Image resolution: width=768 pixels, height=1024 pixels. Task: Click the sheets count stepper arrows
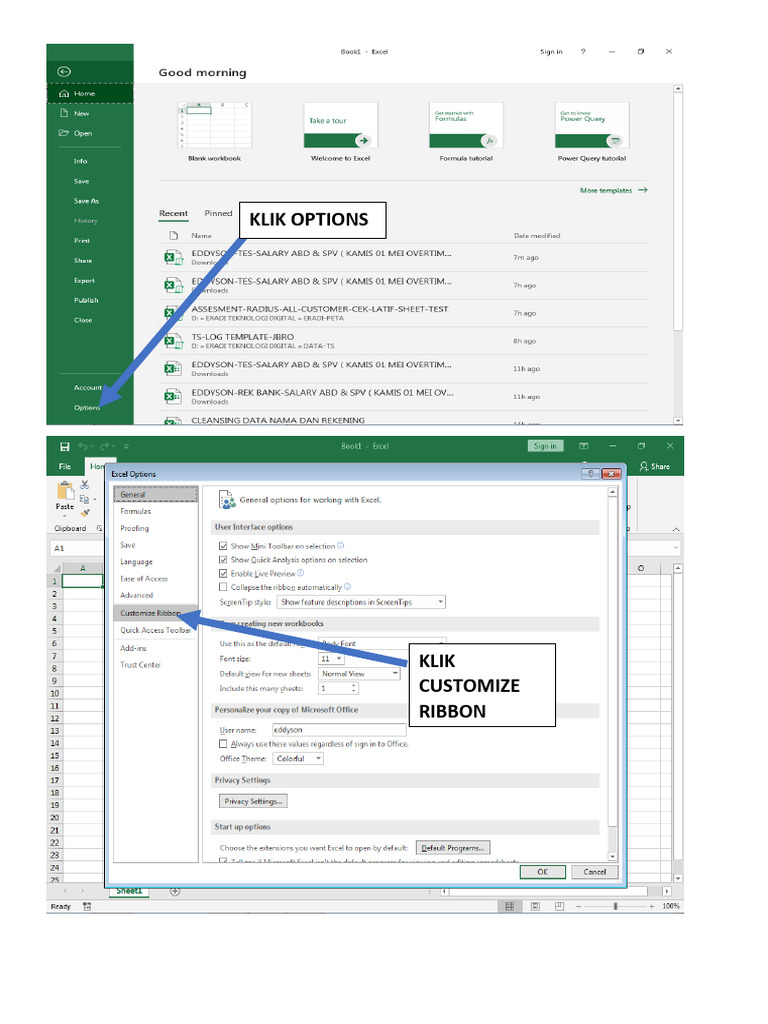pos(354,688)
